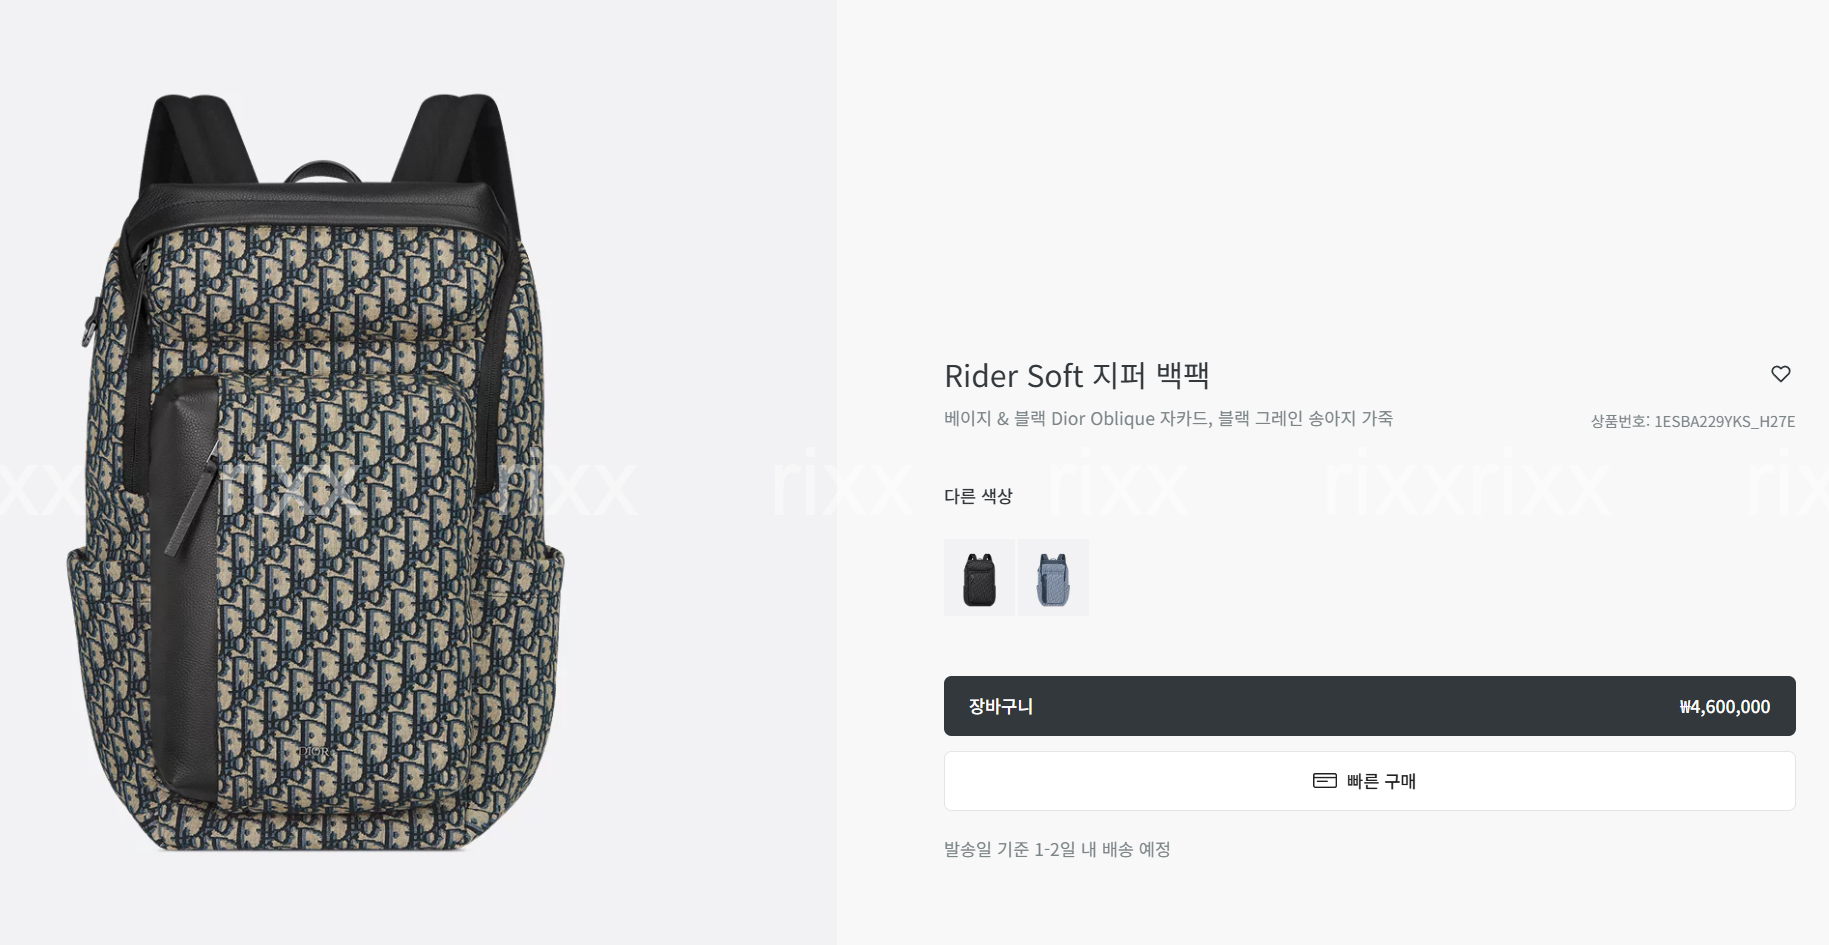
Task: Select the blue backpack color option
Action: pos(1053,578)
